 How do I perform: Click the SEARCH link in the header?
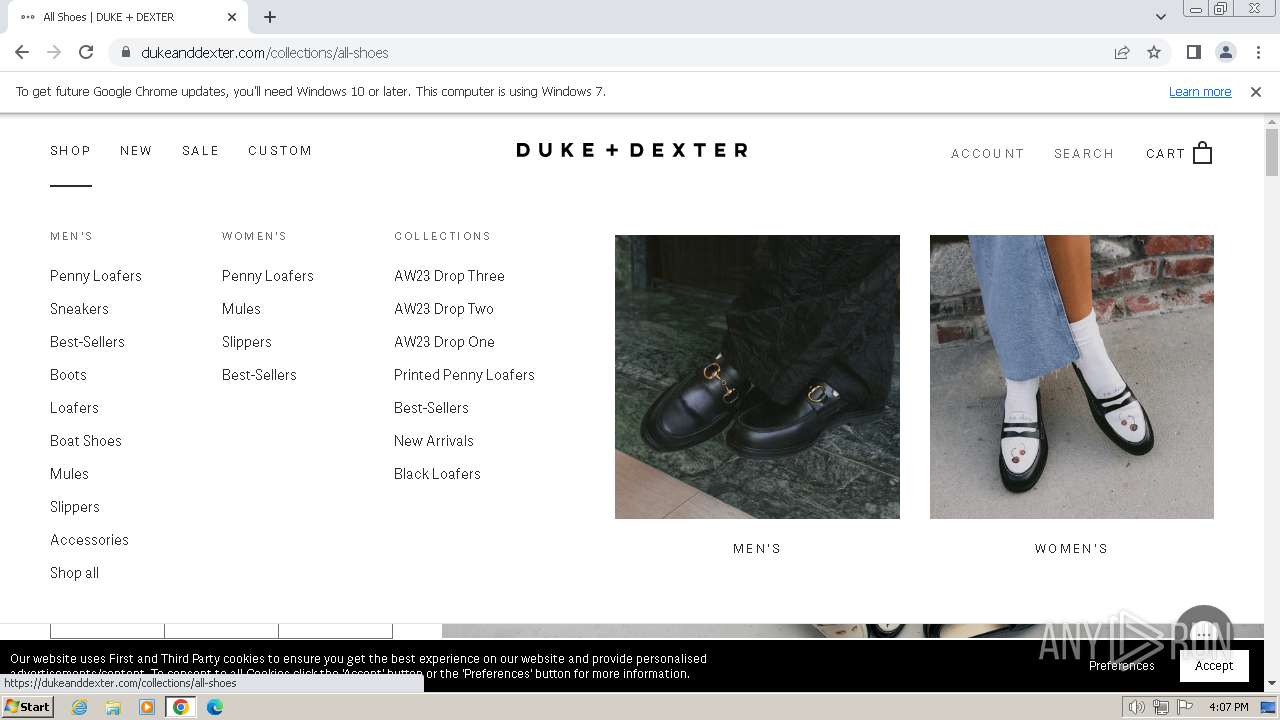pyautogui.click(x=1084, y=154)
